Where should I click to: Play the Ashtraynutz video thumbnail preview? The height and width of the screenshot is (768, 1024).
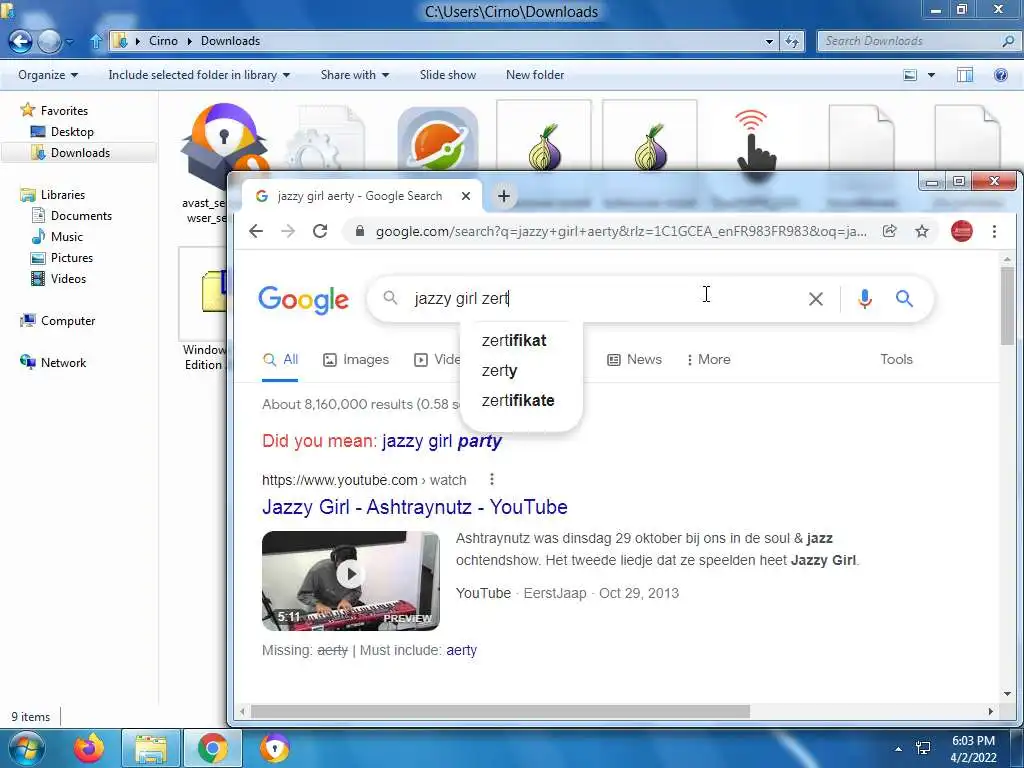point(351,581)
